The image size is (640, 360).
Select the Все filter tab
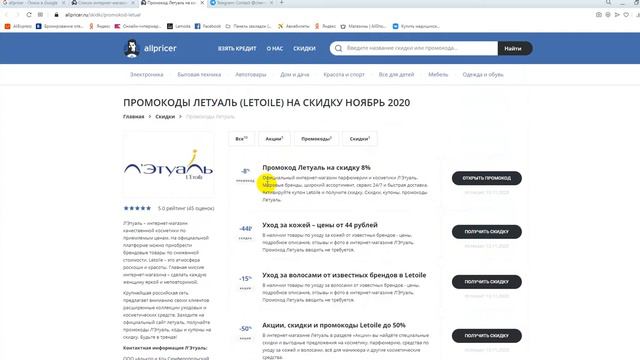242,139
